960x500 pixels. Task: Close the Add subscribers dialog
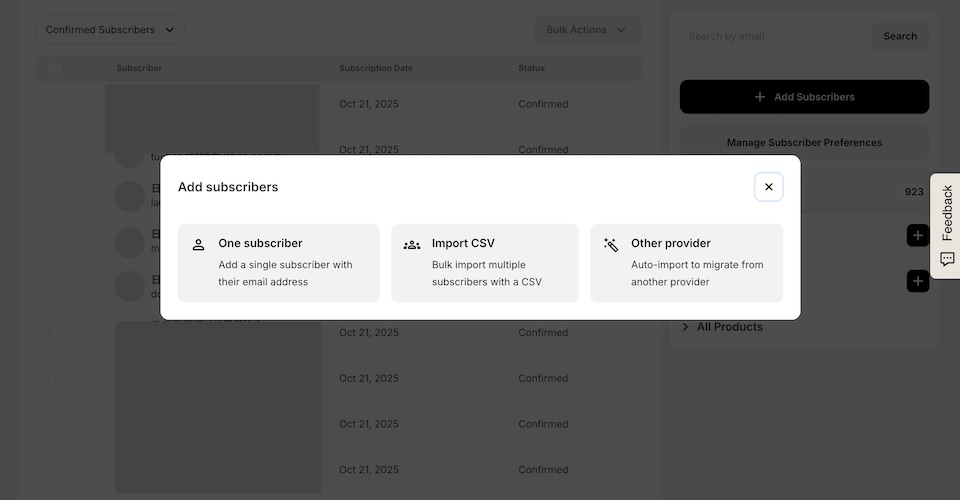[x=768, y=187]
